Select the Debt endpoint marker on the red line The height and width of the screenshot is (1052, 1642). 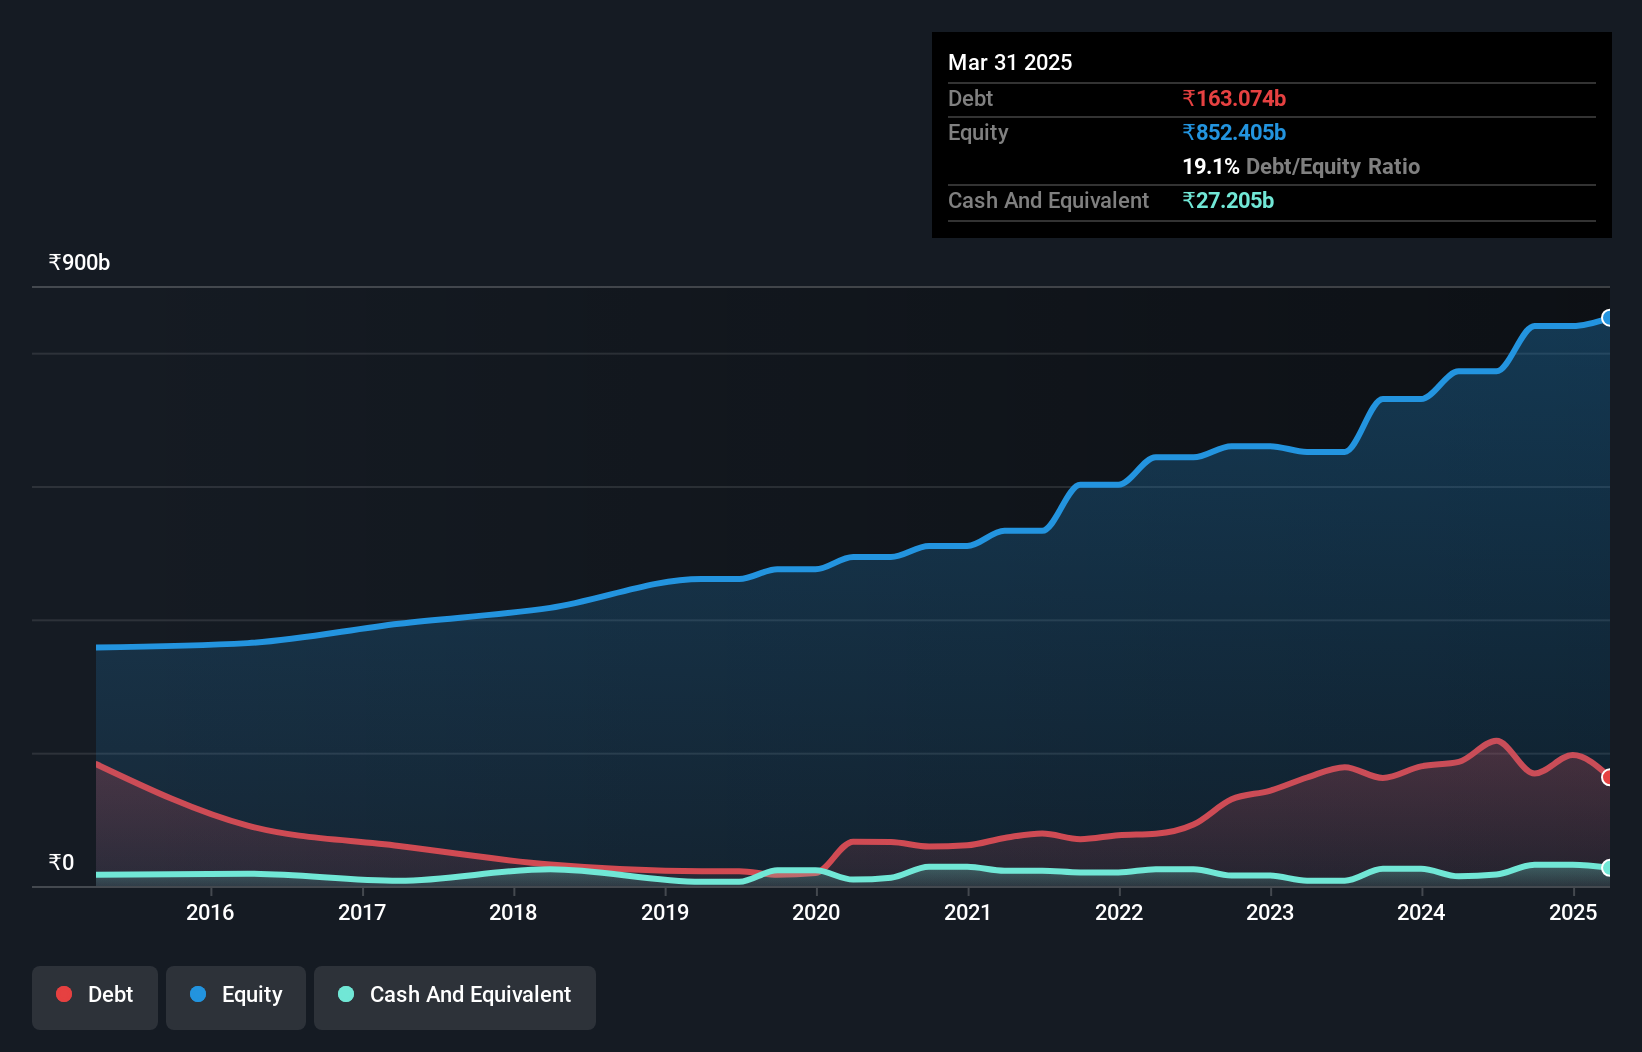pos(1608,777)
